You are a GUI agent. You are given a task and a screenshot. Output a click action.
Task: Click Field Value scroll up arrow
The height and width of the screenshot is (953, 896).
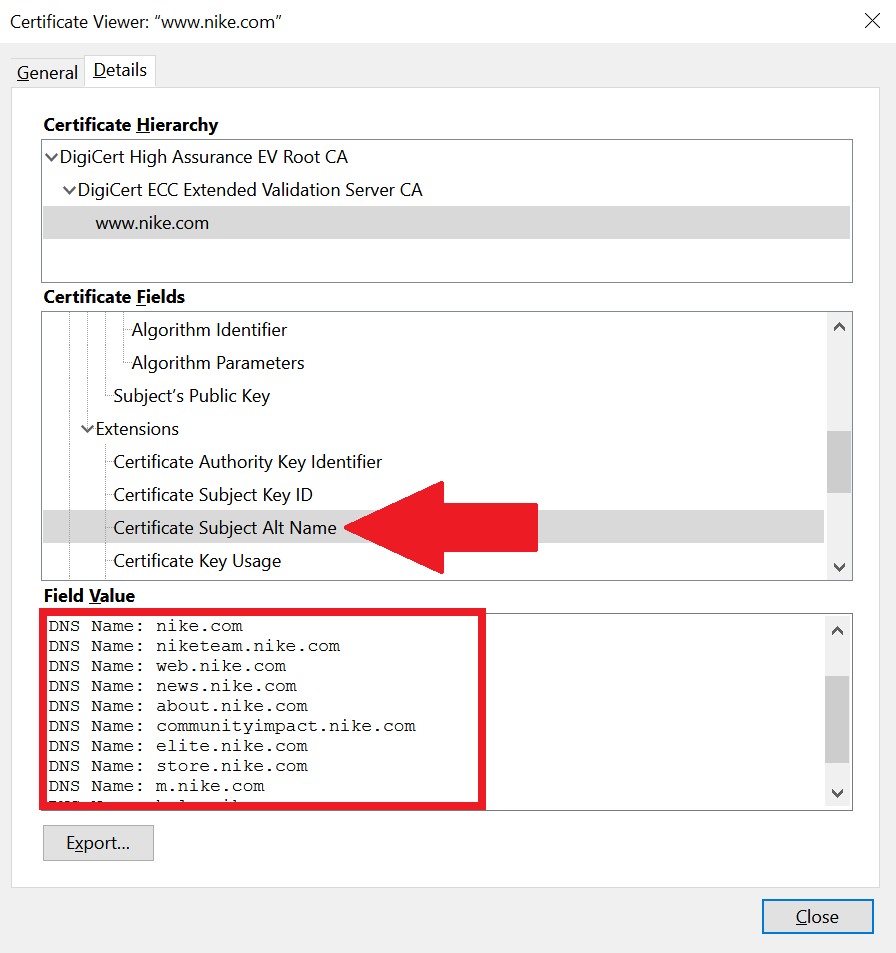point(837,630)
